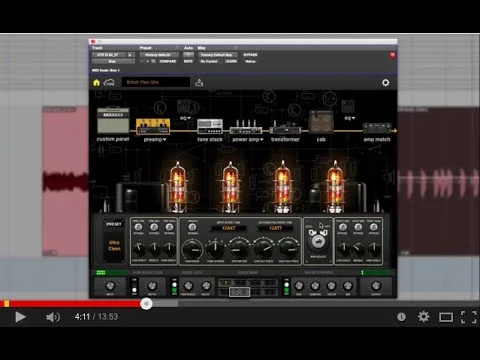Click the LEARN button
The height and width of the screenshot is (360, 480).
(231, 61)
